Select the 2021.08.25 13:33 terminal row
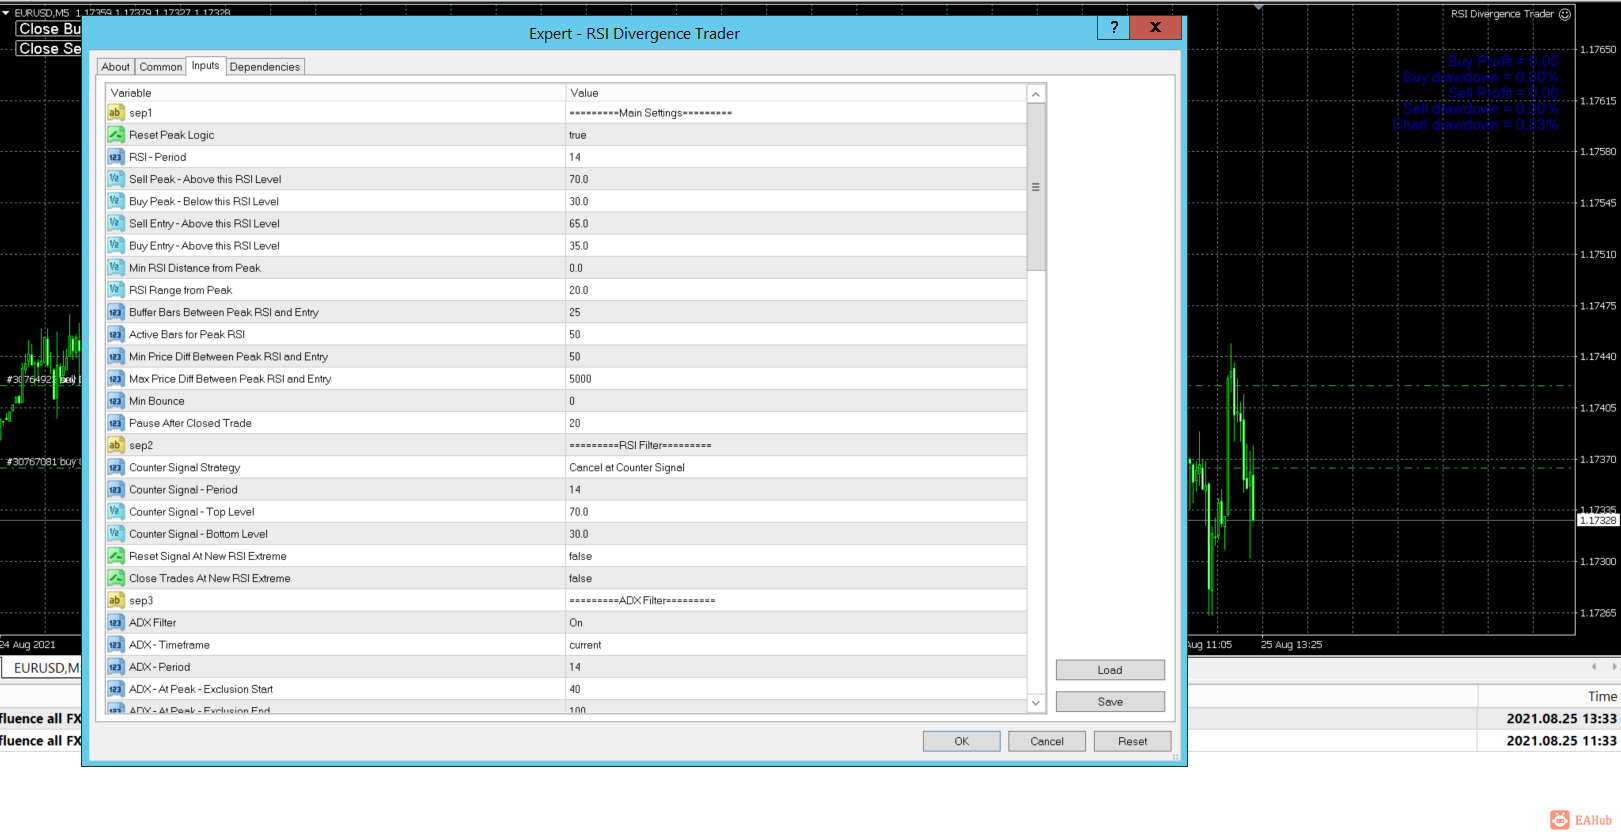The height and width of the screenshot is (835, 1621). point(1404,718)
